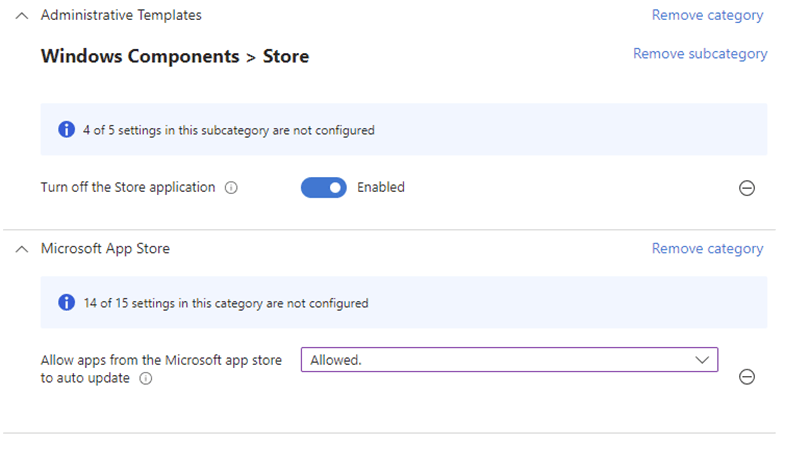809x469 pixels.
Task: Click the blue info icon beside 4 of 5
Action: tap(67, 130)
